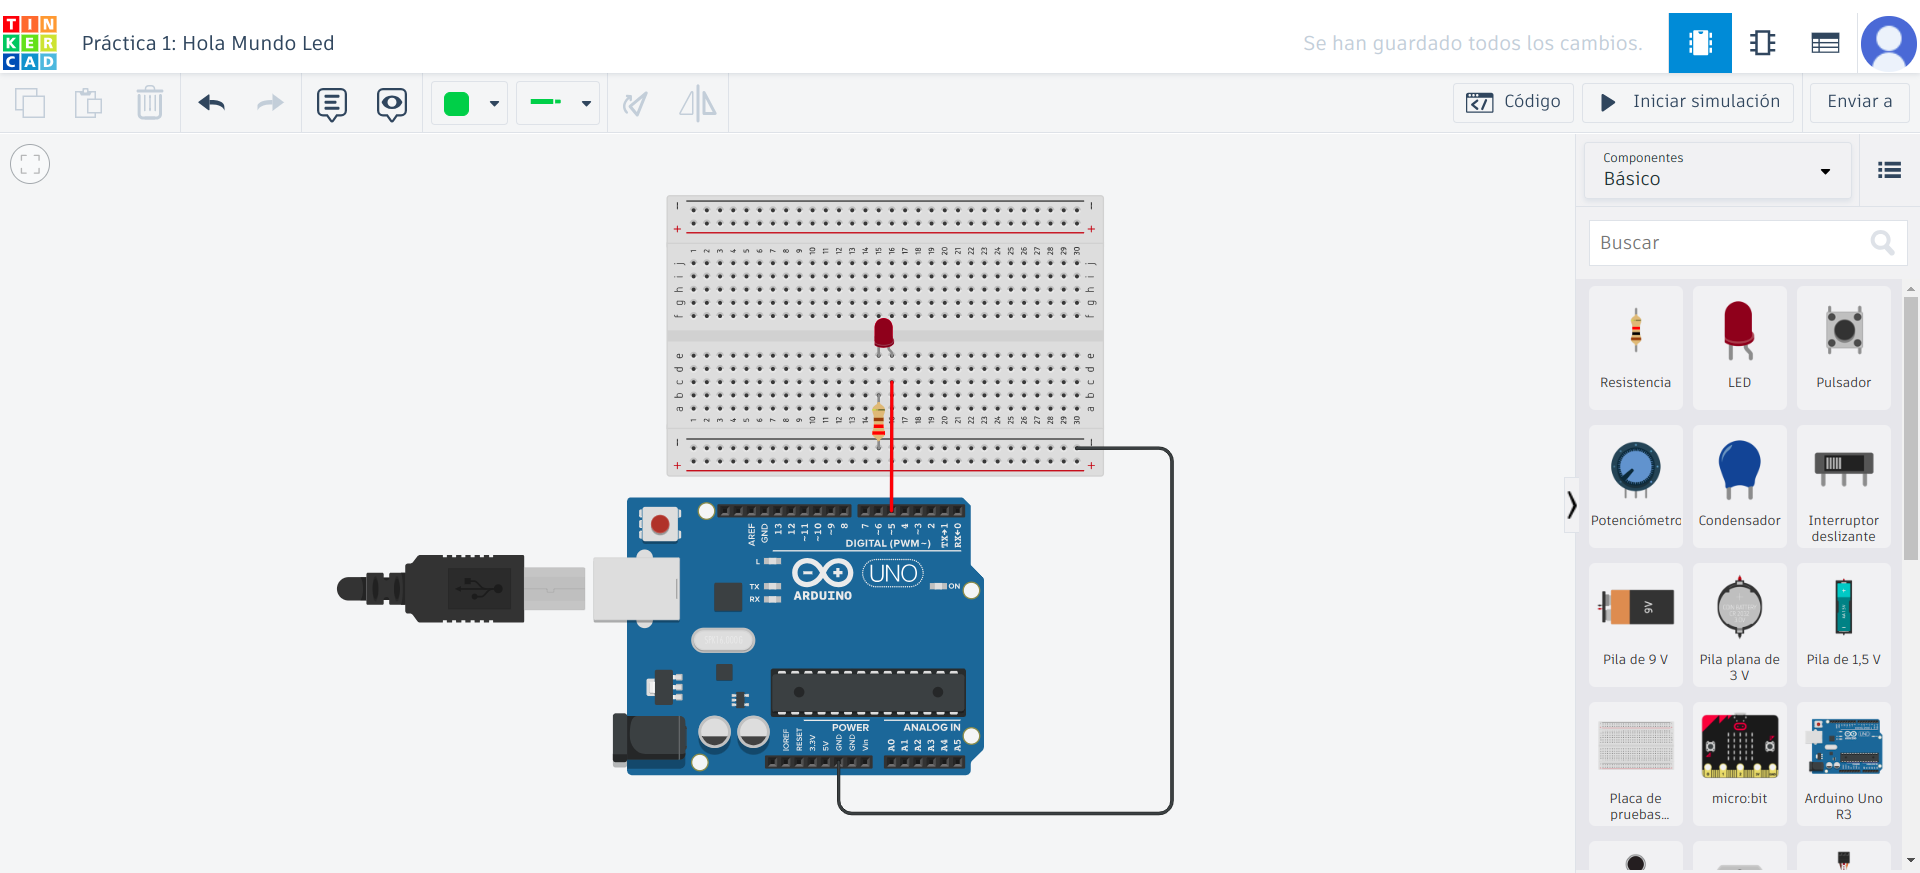Switch to schematic view
This screenshot has width=1920, height=873.
click(1762, 43)
